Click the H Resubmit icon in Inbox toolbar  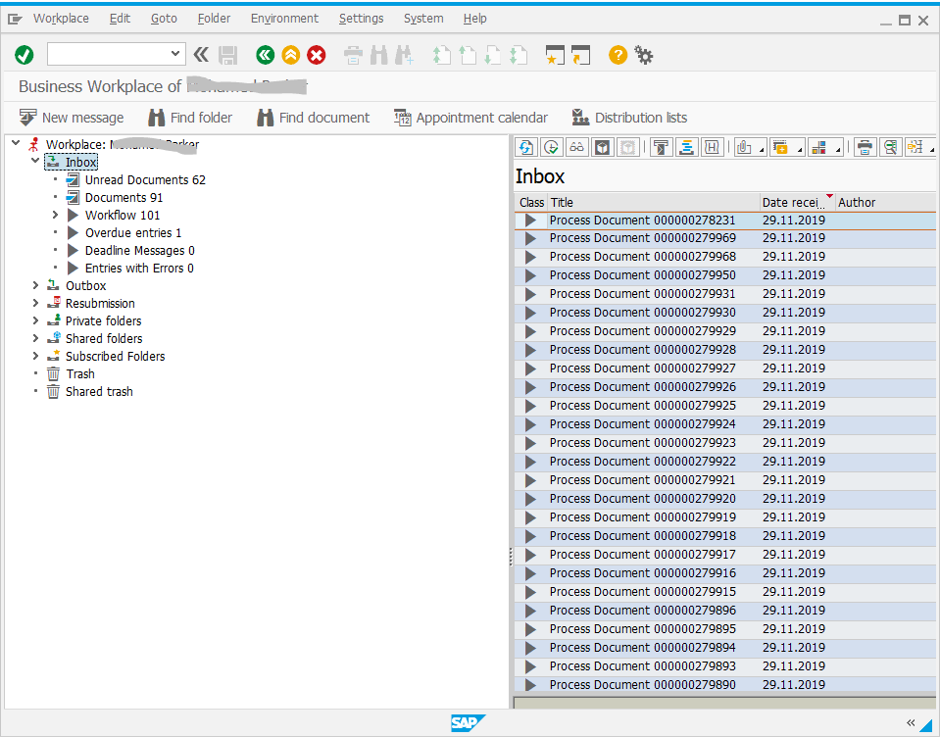712,147
